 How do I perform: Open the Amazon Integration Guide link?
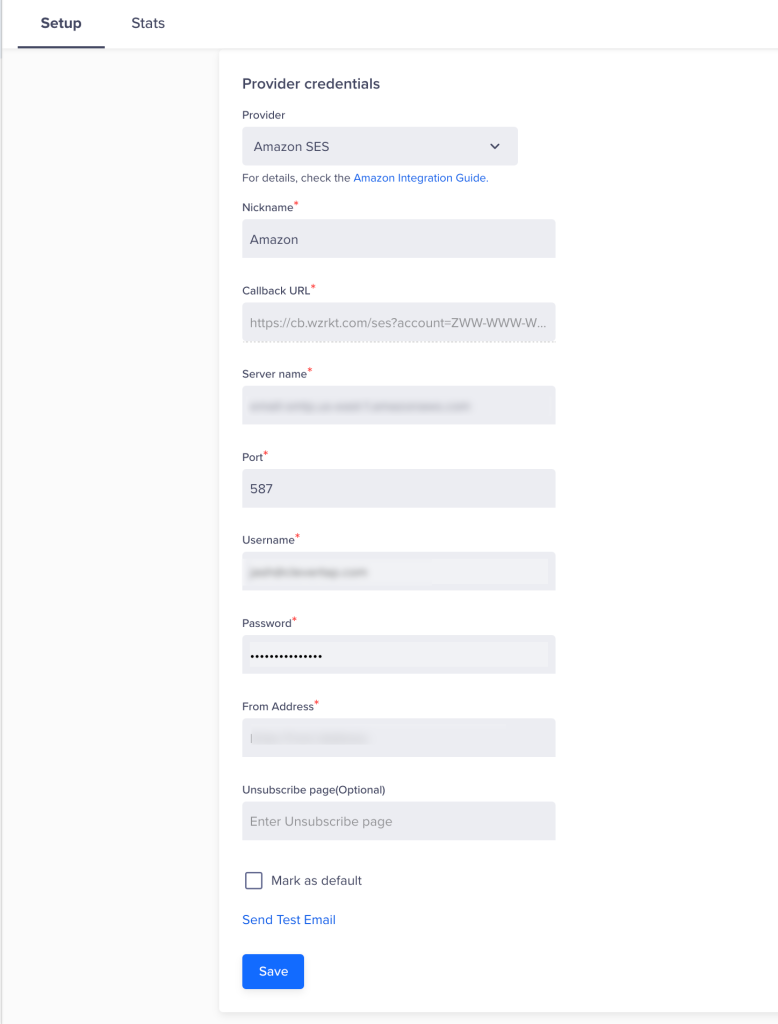point(421,178)
